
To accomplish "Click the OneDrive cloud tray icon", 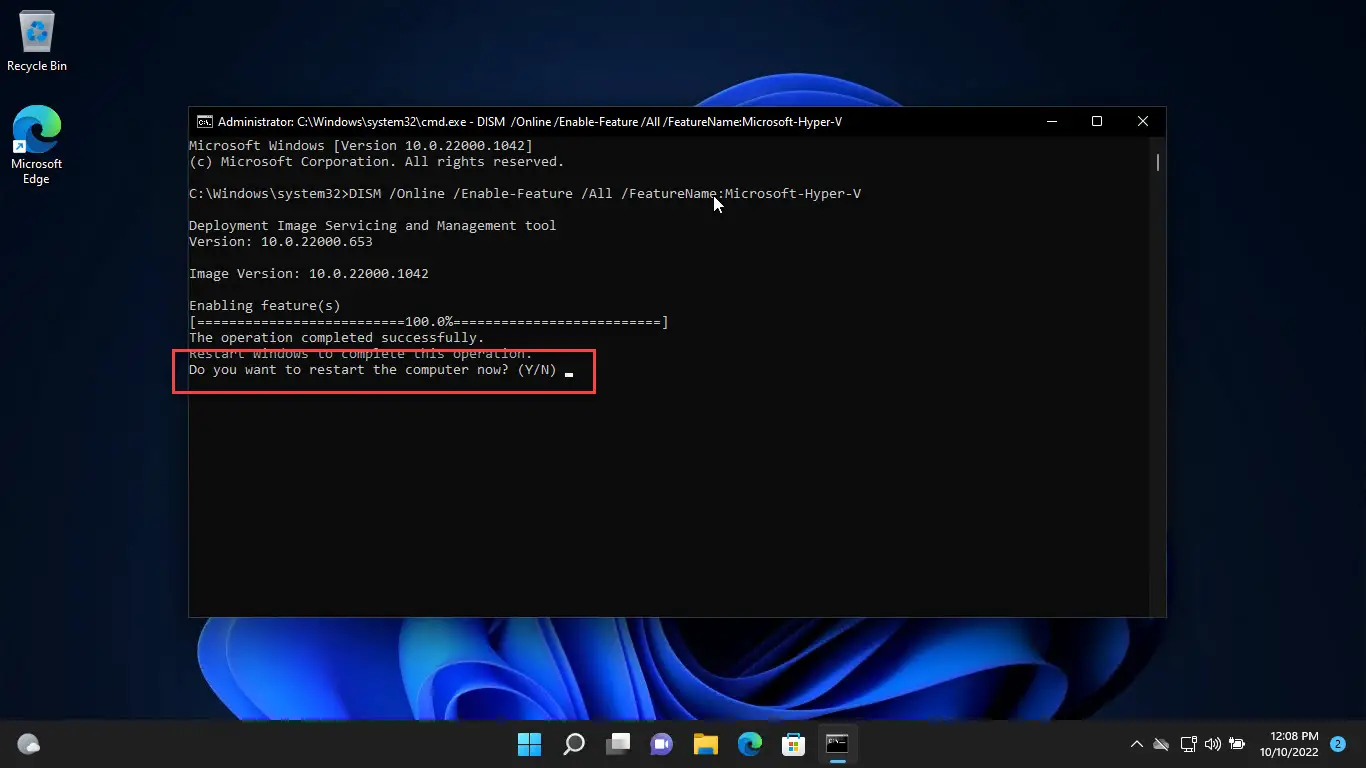I will click(x=1161, y=744).
